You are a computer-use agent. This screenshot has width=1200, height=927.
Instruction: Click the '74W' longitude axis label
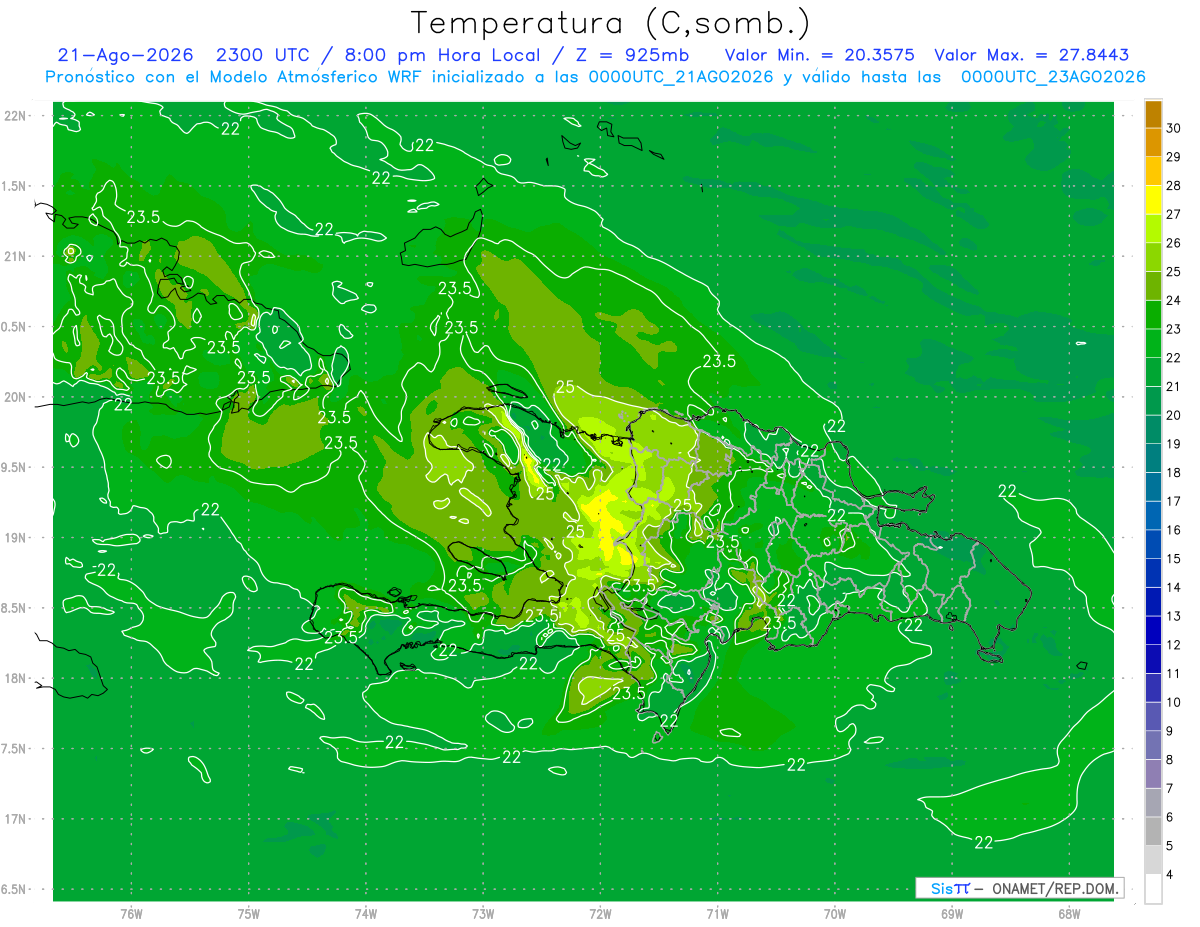click(366, 913)
